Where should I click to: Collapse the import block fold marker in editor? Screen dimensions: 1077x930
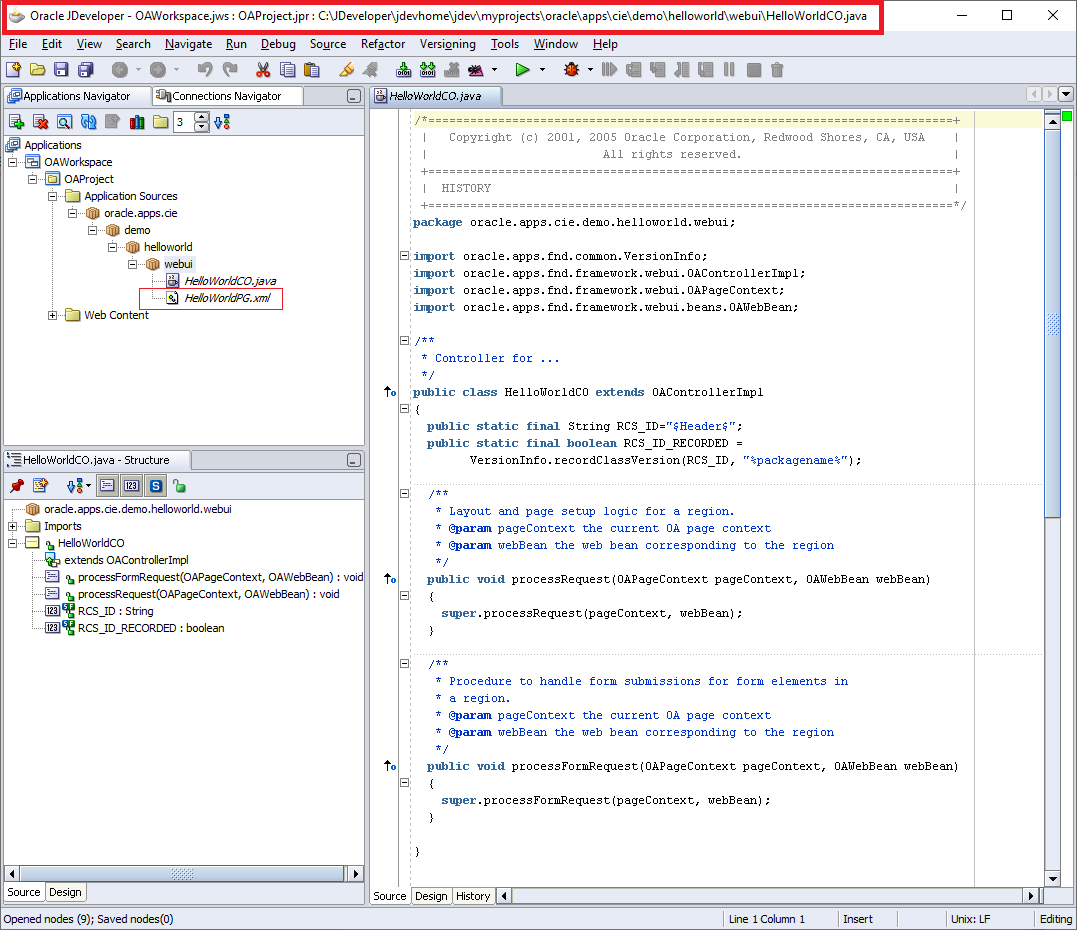point(405,256)
